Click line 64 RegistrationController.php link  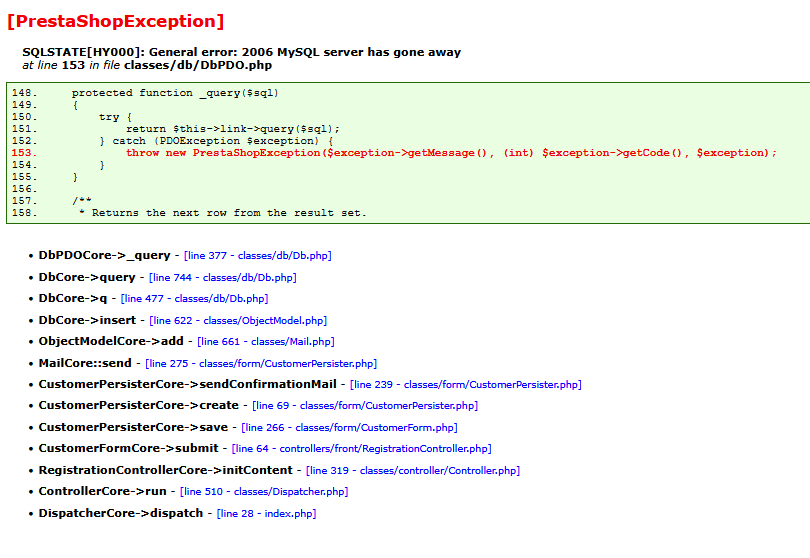(362, 448)
